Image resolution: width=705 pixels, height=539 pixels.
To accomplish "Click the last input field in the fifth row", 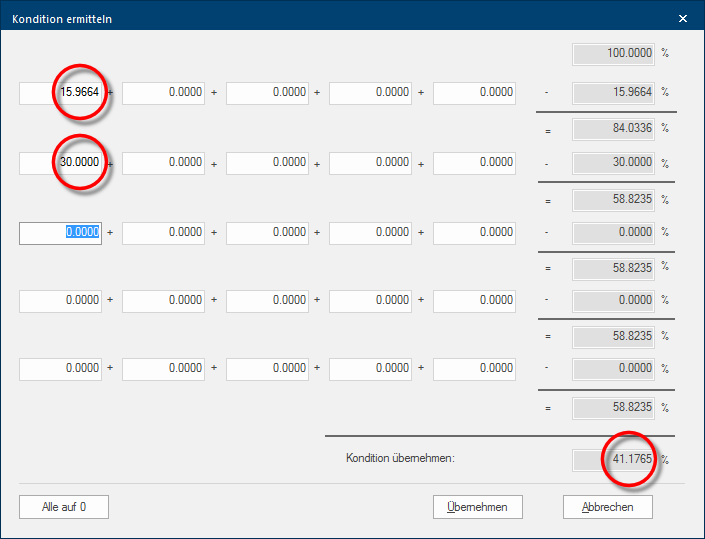I will [474, 368].
